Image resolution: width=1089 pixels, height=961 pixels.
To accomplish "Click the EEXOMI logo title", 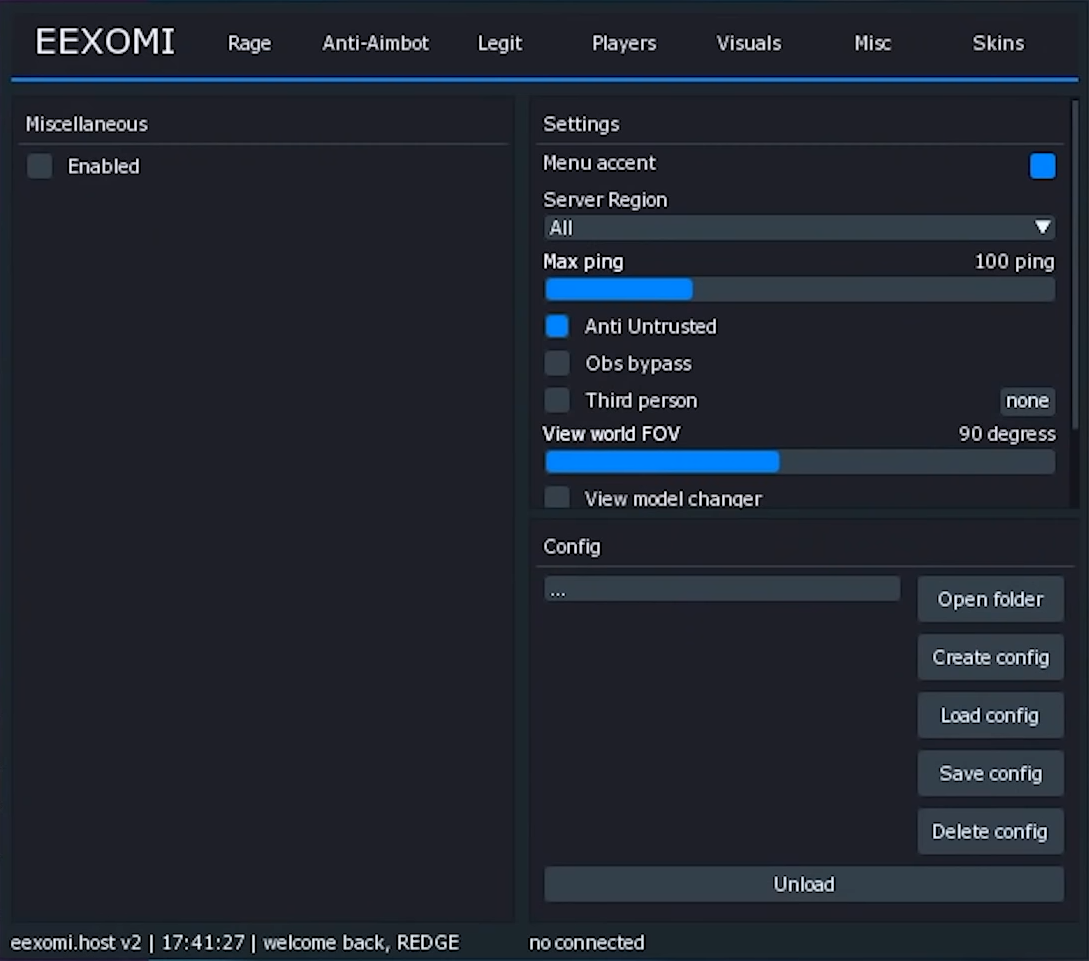I will coord(105,42).
